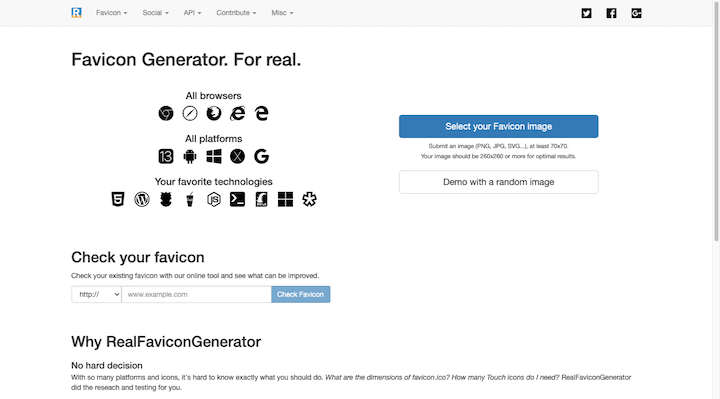
Task: Click the Android robot icon
Action: (x=190, y=156)
